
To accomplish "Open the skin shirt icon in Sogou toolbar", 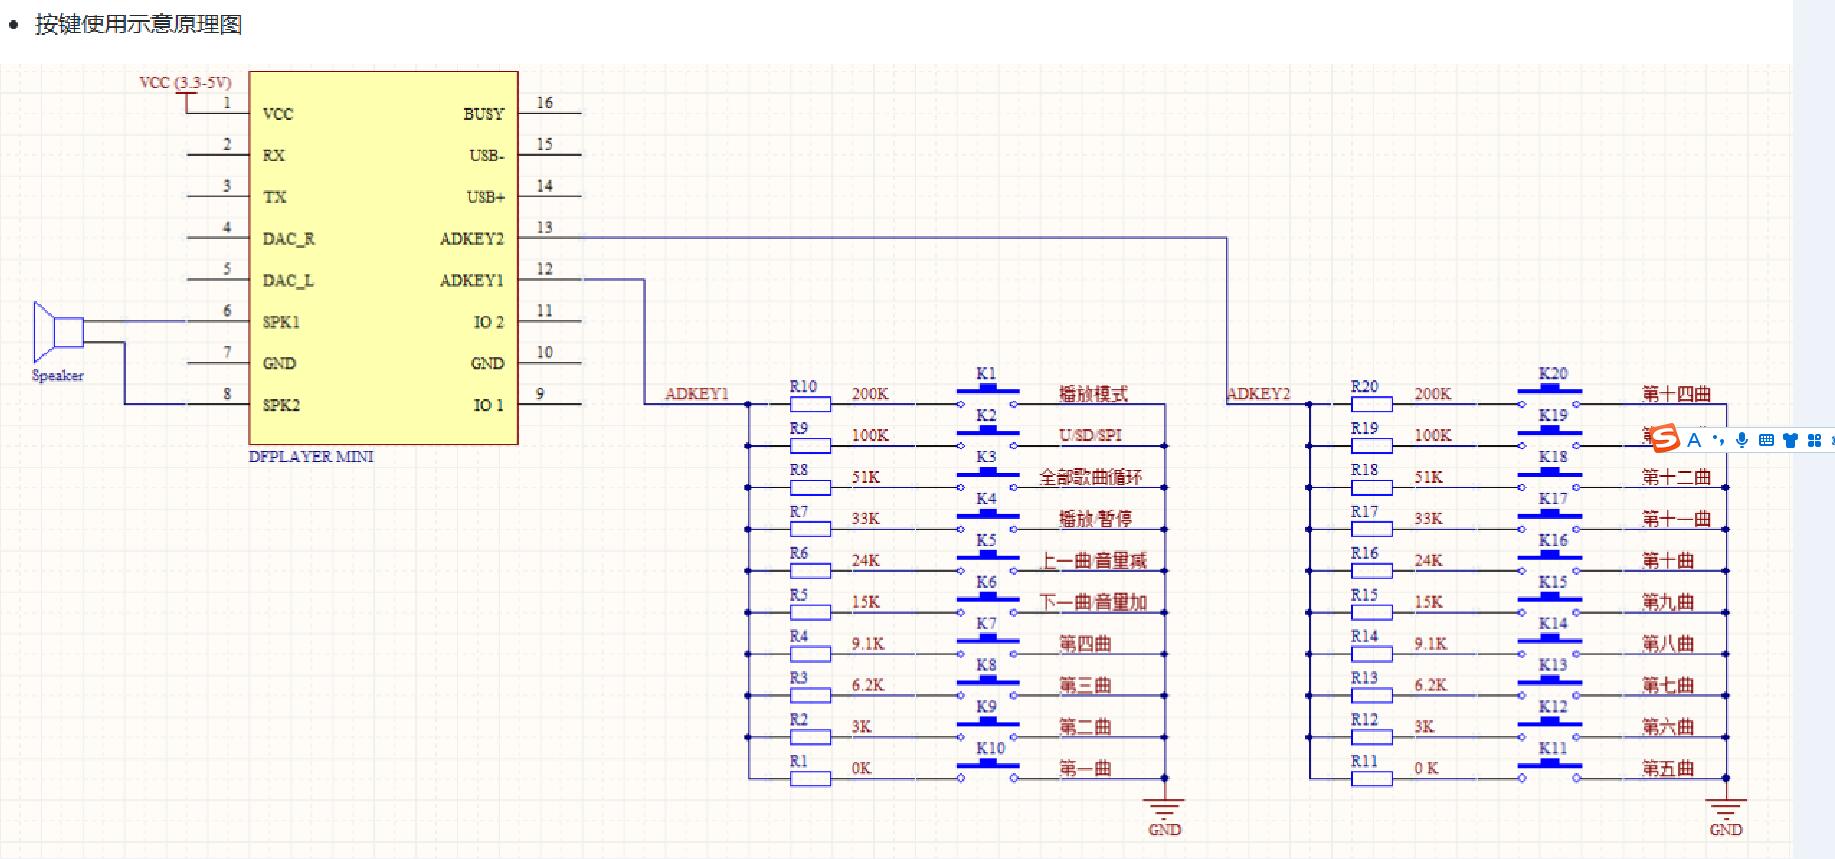I will (1790, 440).
